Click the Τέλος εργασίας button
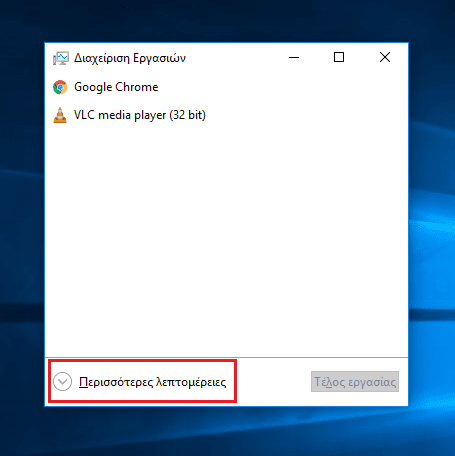Viewport: 455px width, 456px height. pos(355,382)
